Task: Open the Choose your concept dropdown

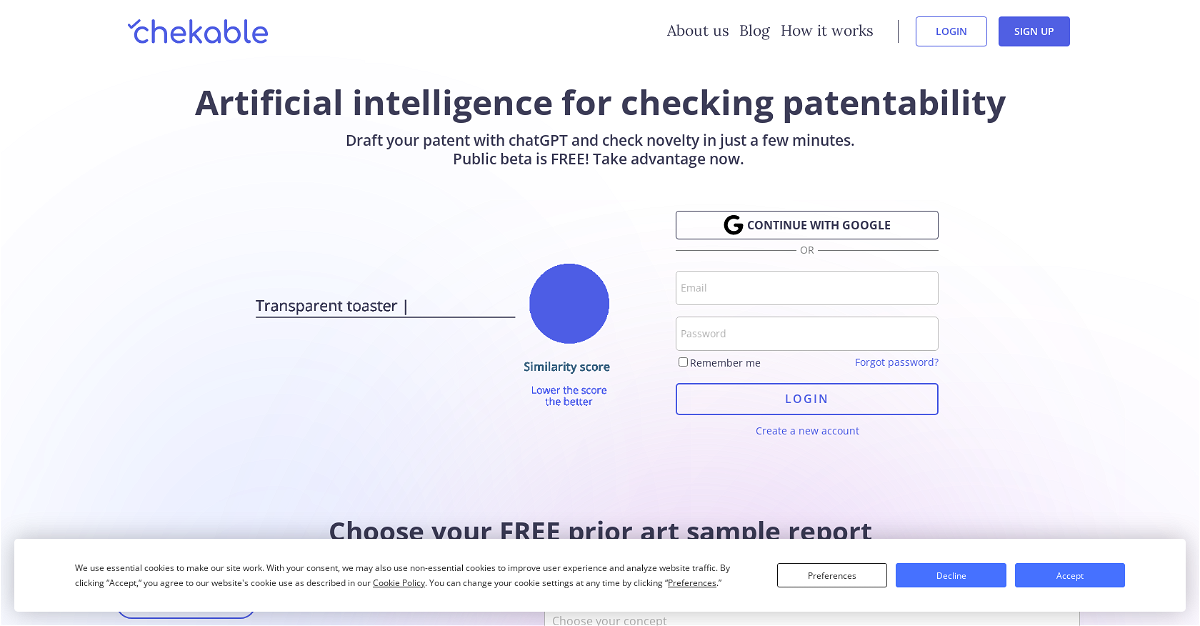Action: point(811,620)
